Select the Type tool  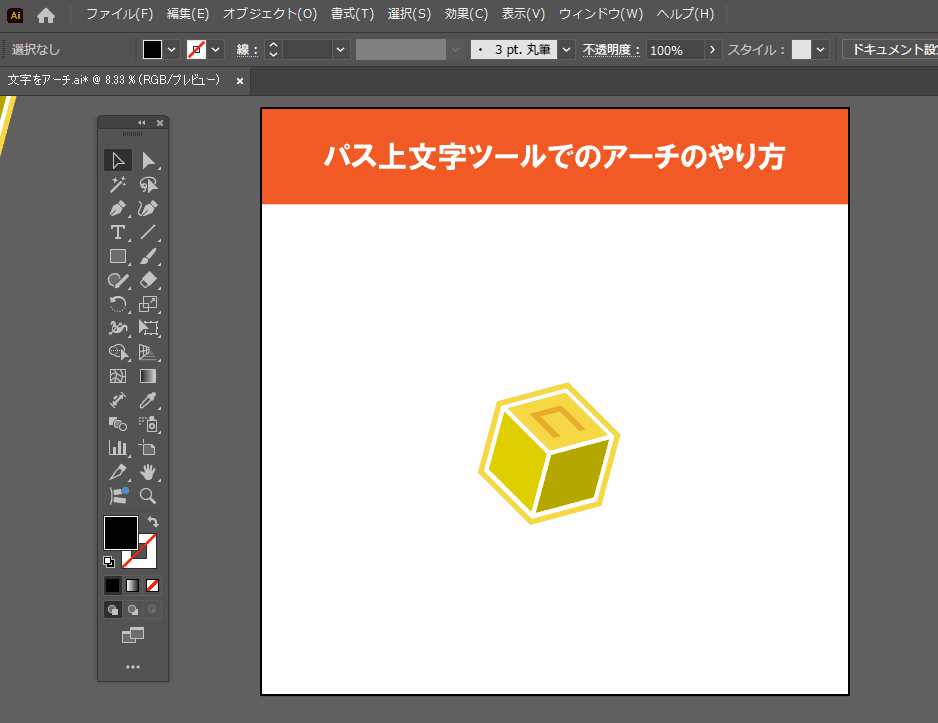pos(118,233)
